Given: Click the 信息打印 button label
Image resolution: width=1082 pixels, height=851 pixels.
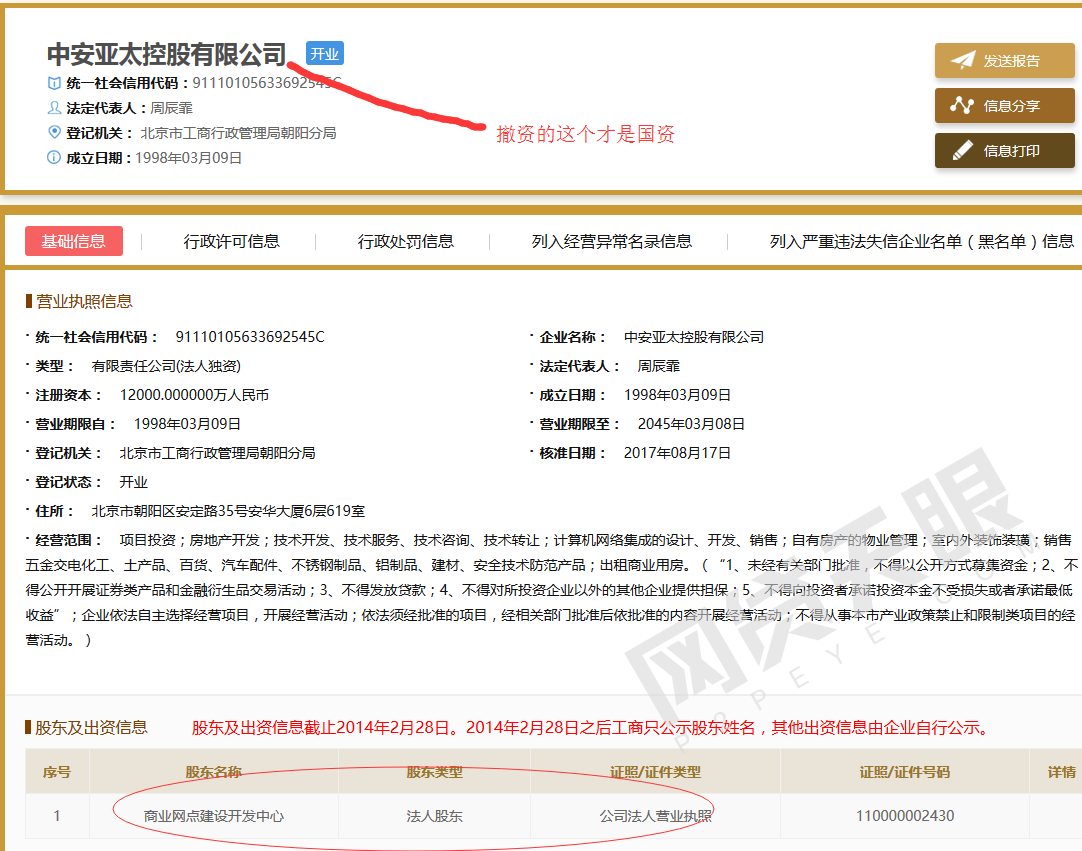Looking at the screenshot, I should coord(1012,150).
